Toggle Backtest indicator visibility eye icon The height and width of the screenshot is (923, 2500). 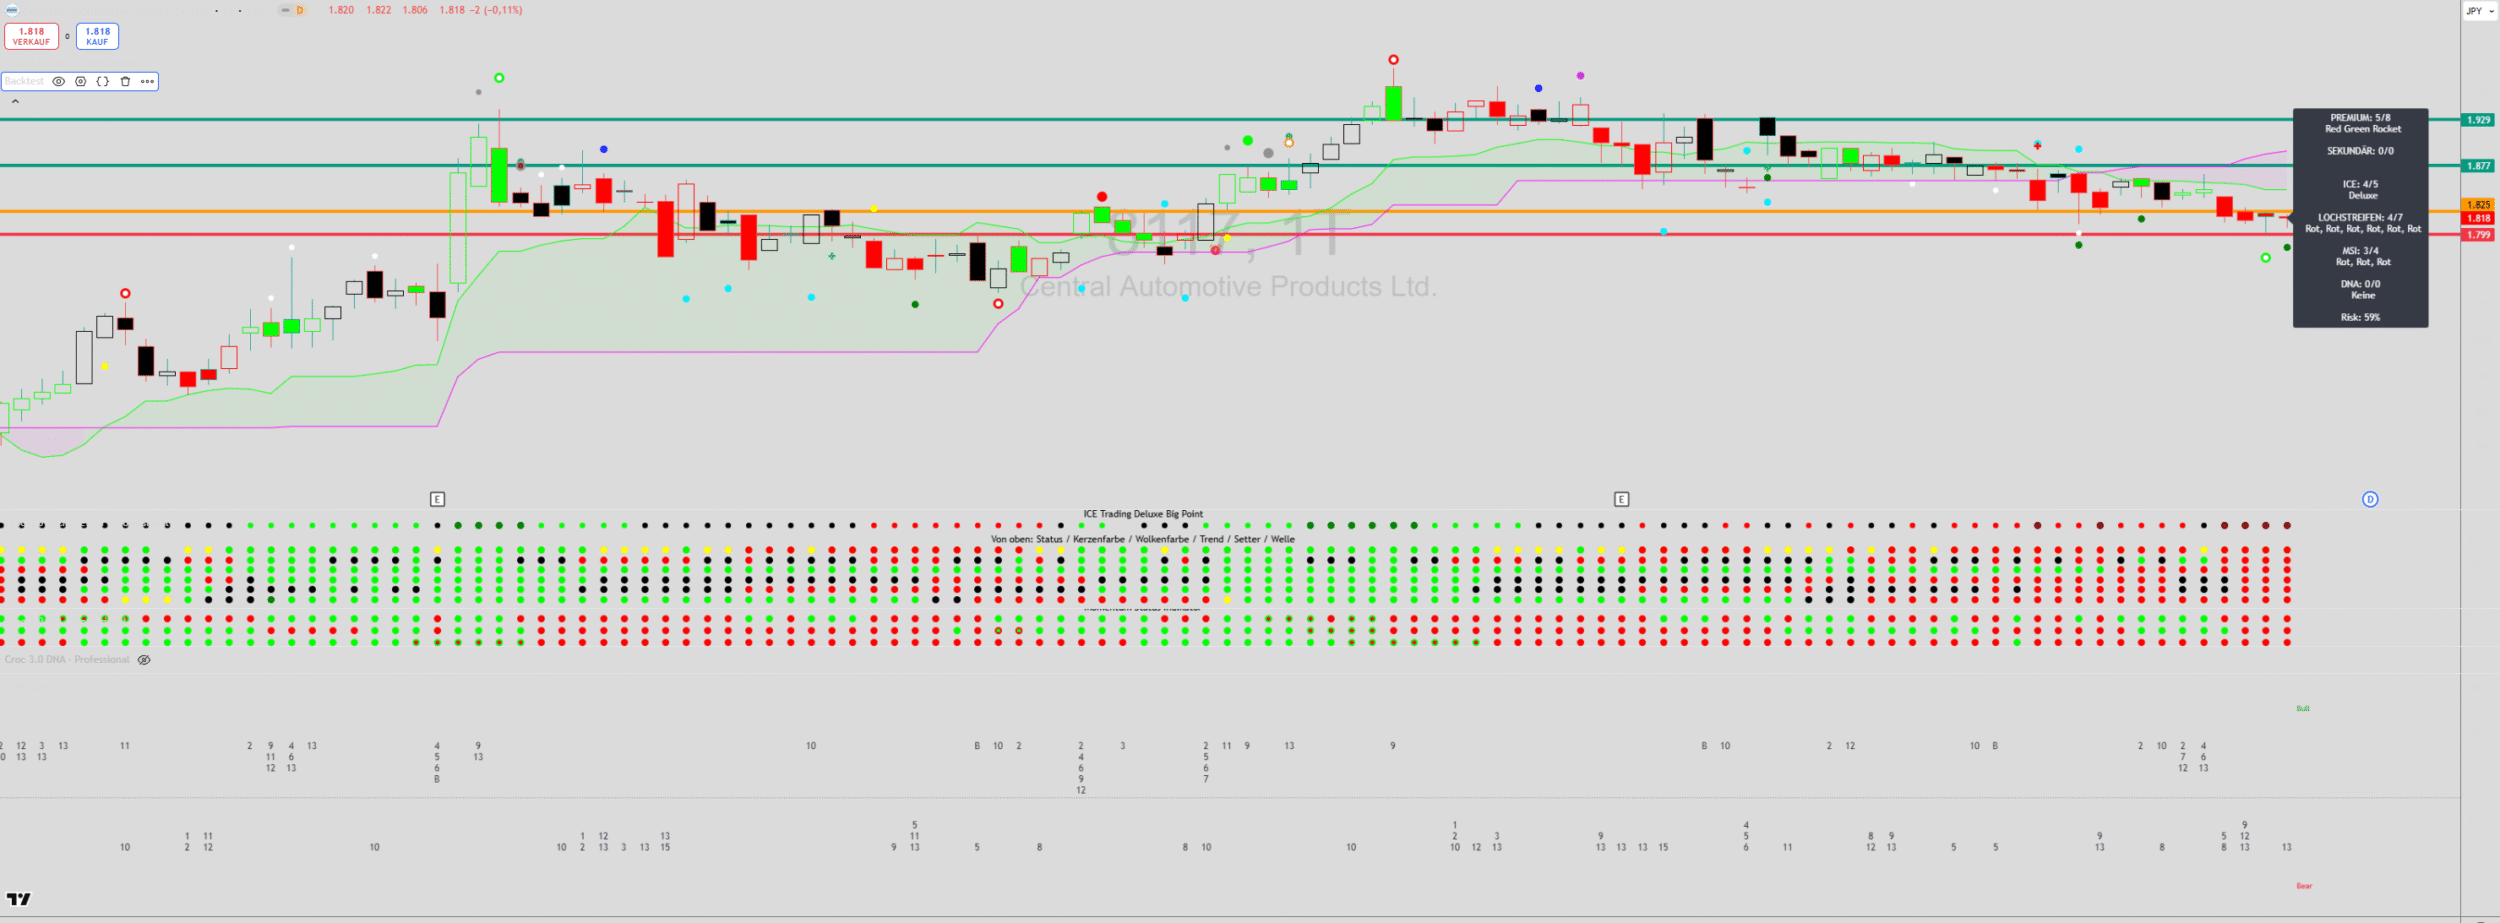coord(59,81)
